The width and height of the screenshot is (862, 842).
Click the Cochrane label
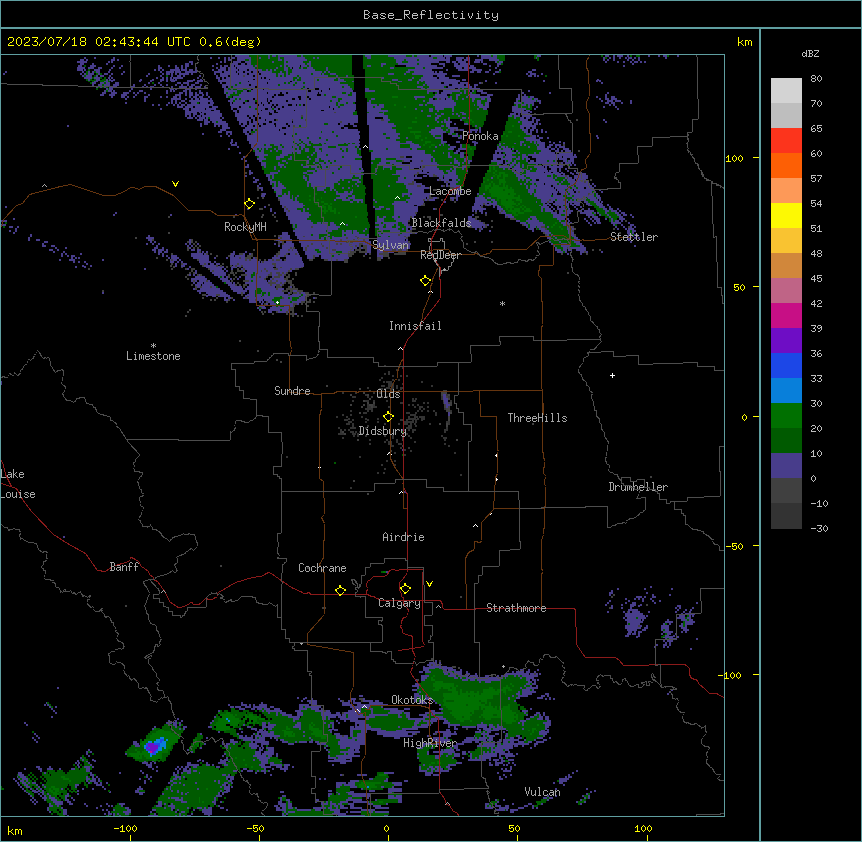click(x=322, y=568)
